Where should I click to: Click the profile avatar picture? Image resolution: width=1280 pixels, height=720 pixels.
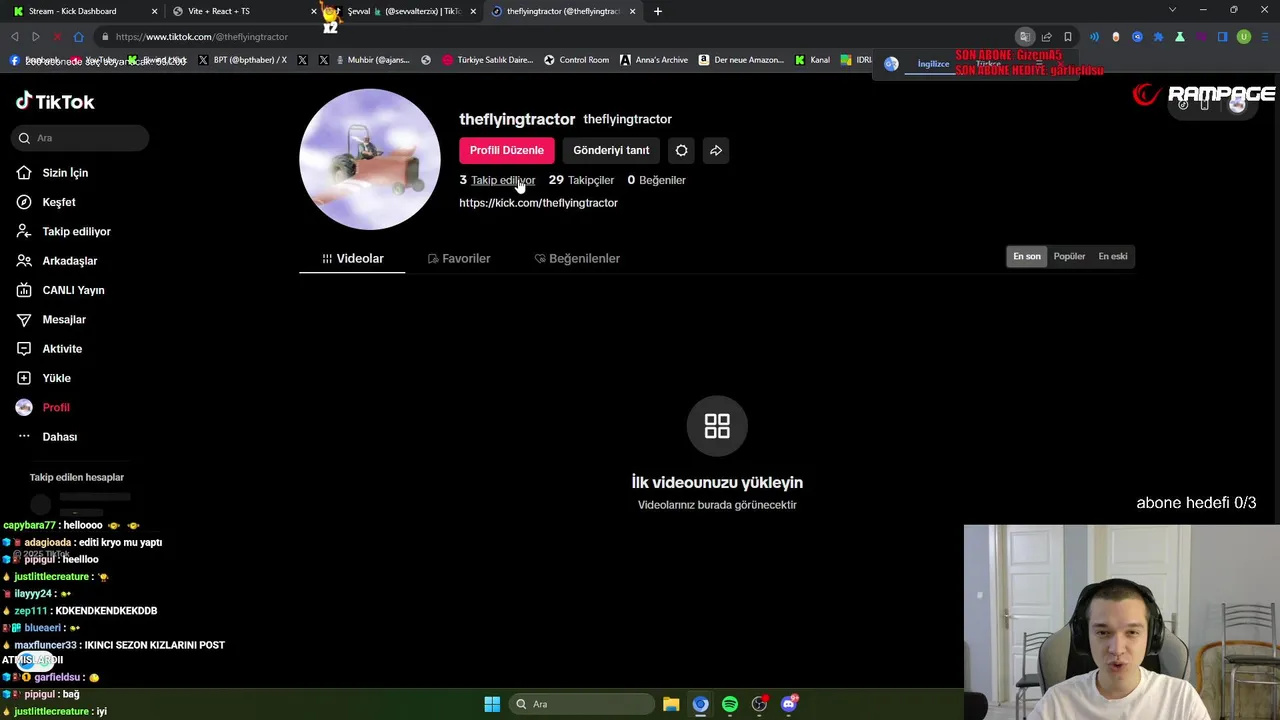click(x=370, y=159)
